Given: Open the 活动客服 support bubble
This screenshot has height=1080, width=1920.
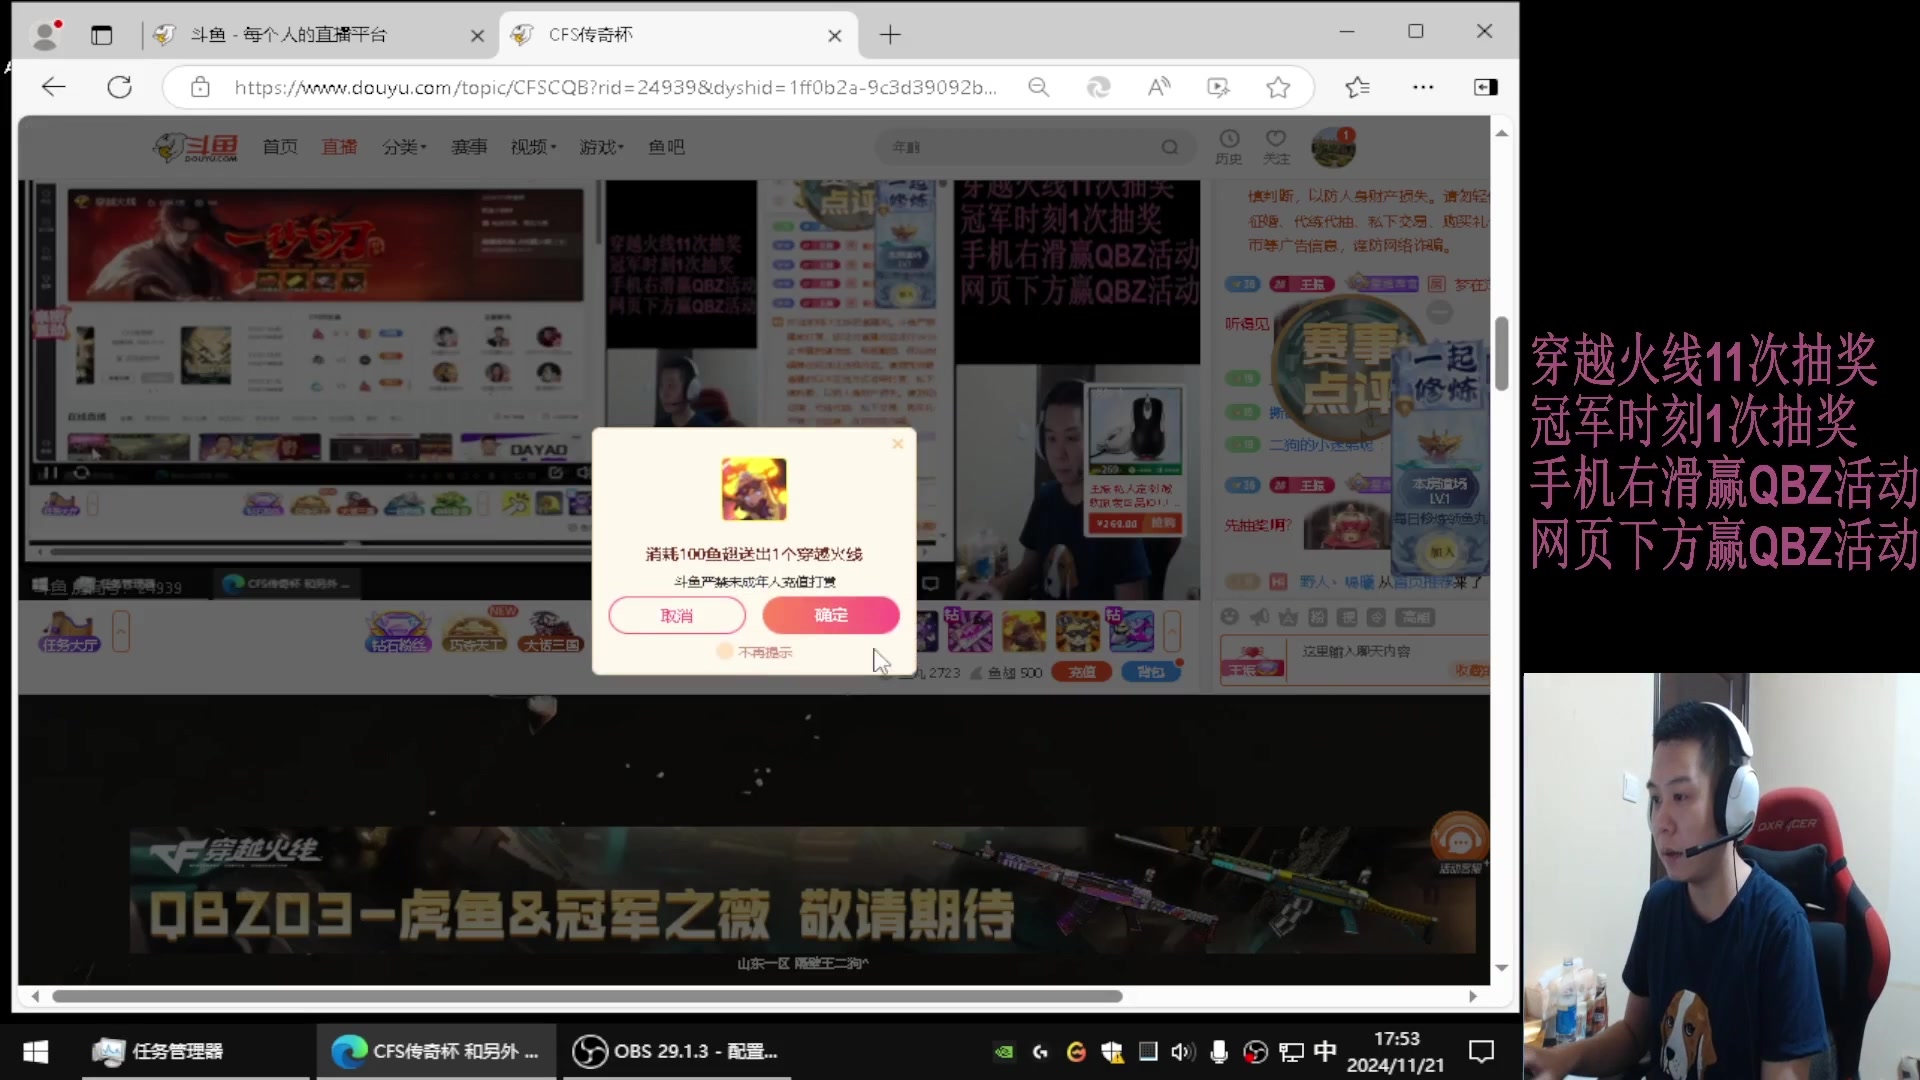Looking at the screenshot, I should tap(1460, 842).
